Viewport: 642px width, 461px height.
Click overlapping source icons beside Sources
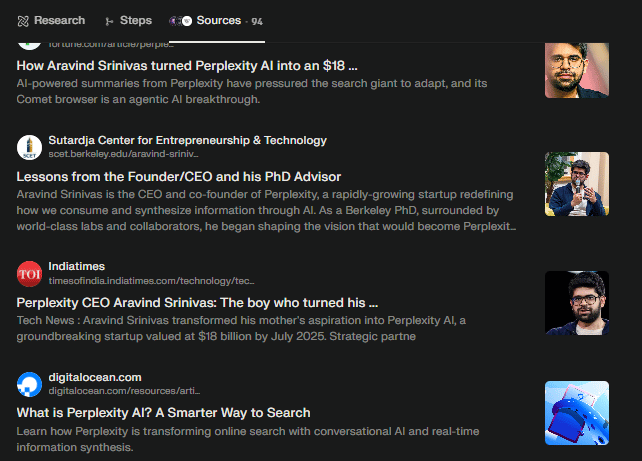pos(181,20)
